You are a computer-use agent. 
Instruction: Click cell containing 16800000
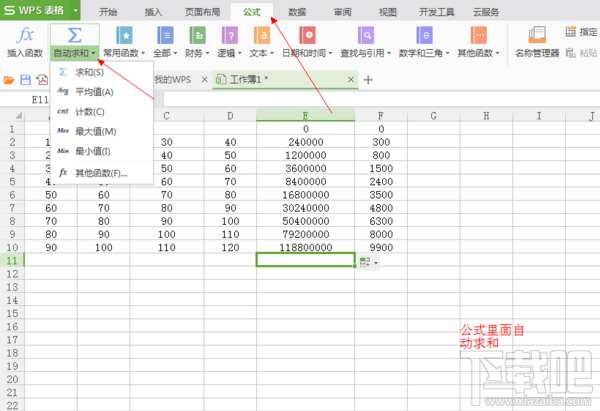point(306,195)
